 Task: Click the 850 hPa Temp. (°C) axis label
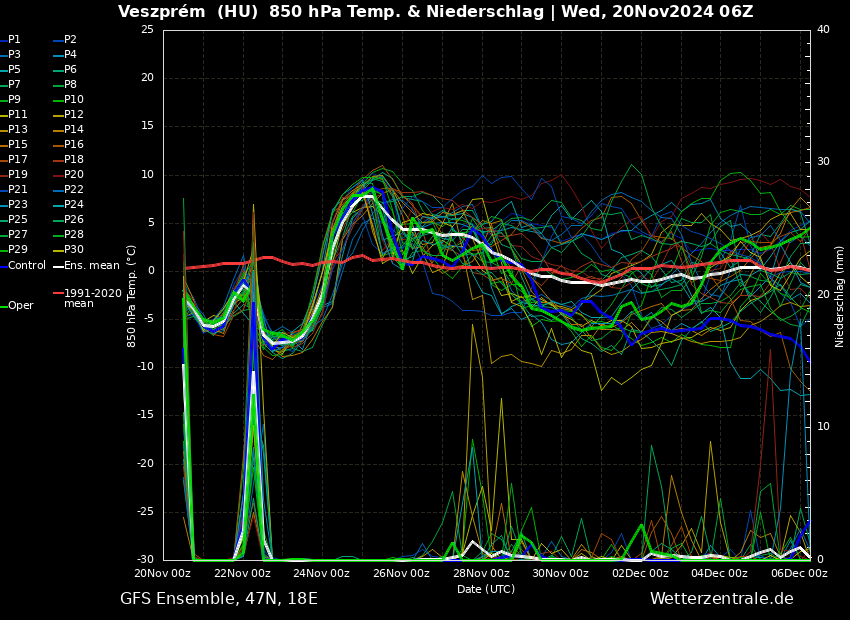132,296
